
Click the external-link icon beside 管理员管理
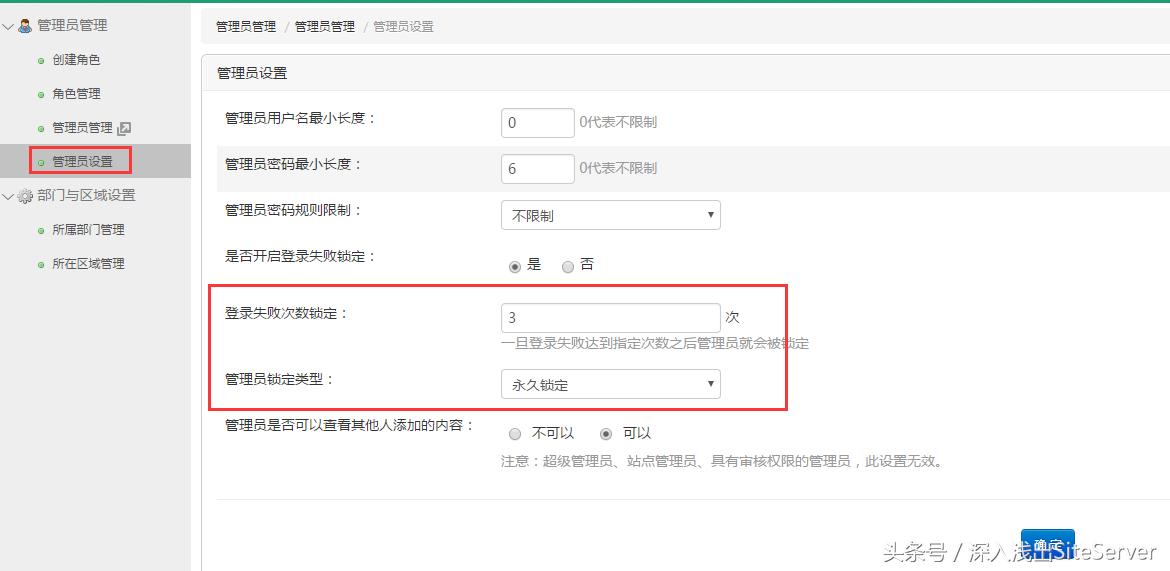(x=124, y=128)
